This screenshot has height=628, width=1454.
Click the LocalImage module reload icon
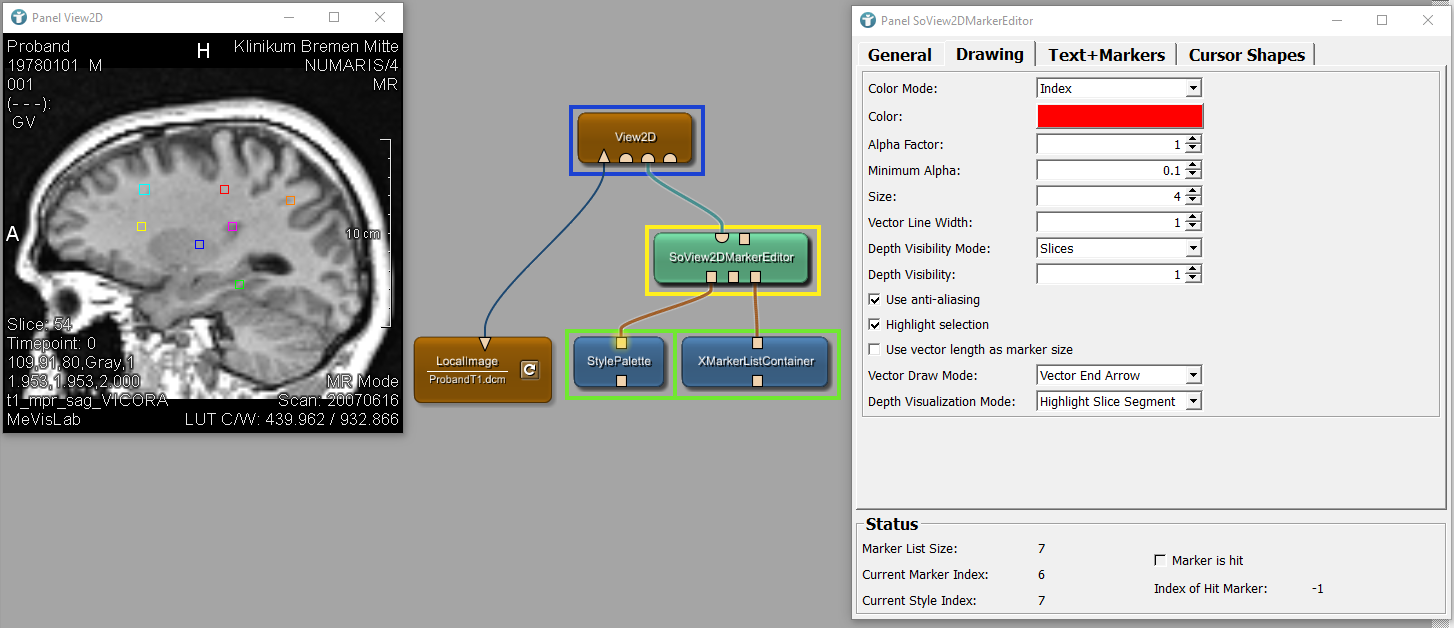pyautogui.click(x=530, y=370)
